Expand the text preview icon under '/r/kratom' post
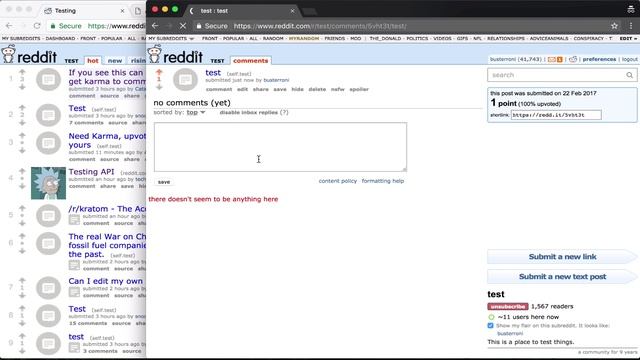The width and height of the screenshot is (640, 360). 74,220
